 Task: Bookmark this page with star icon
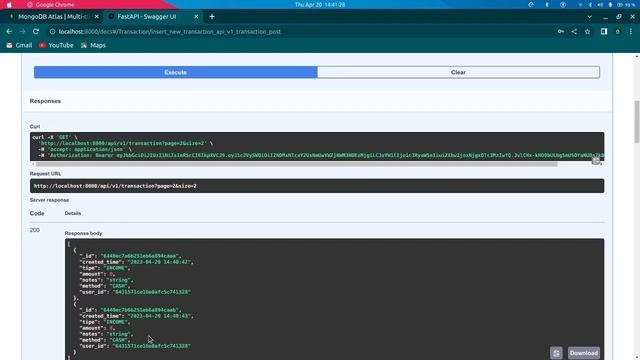click(x=587, y=31)
